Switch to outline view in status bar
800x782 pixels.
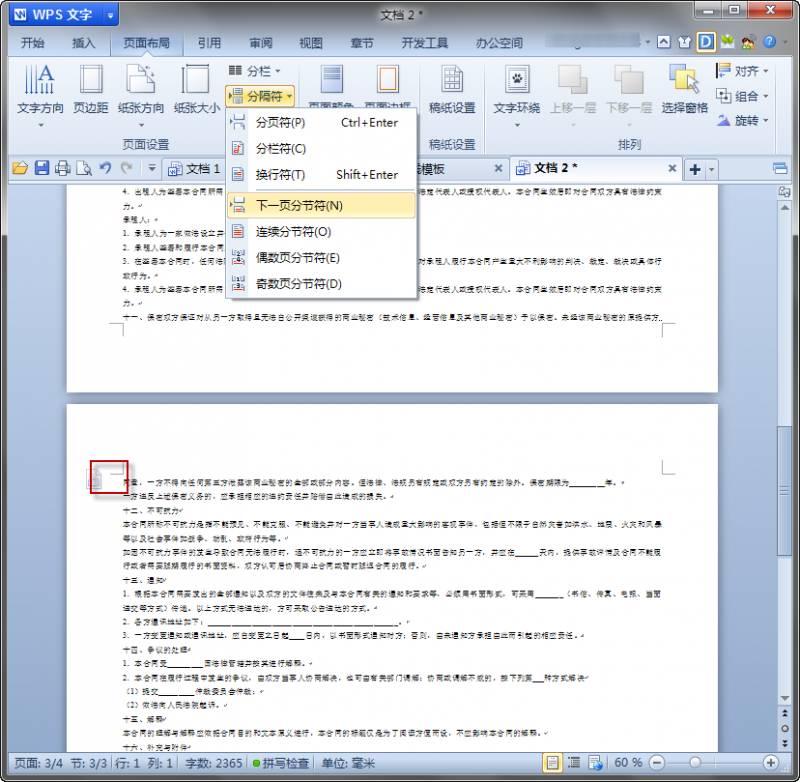(573, 763)
